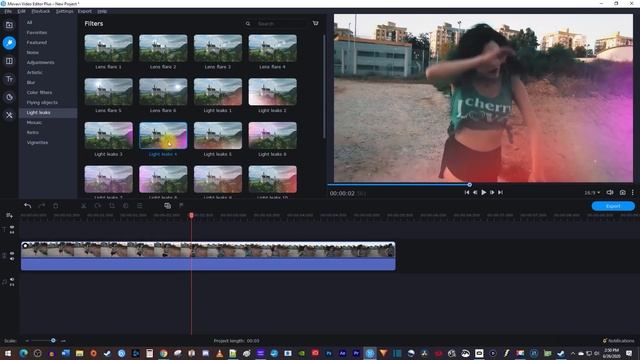The image size is (640, 360).
Task: Open Google Chrome from the taskbar
Action: pos(163,353)
